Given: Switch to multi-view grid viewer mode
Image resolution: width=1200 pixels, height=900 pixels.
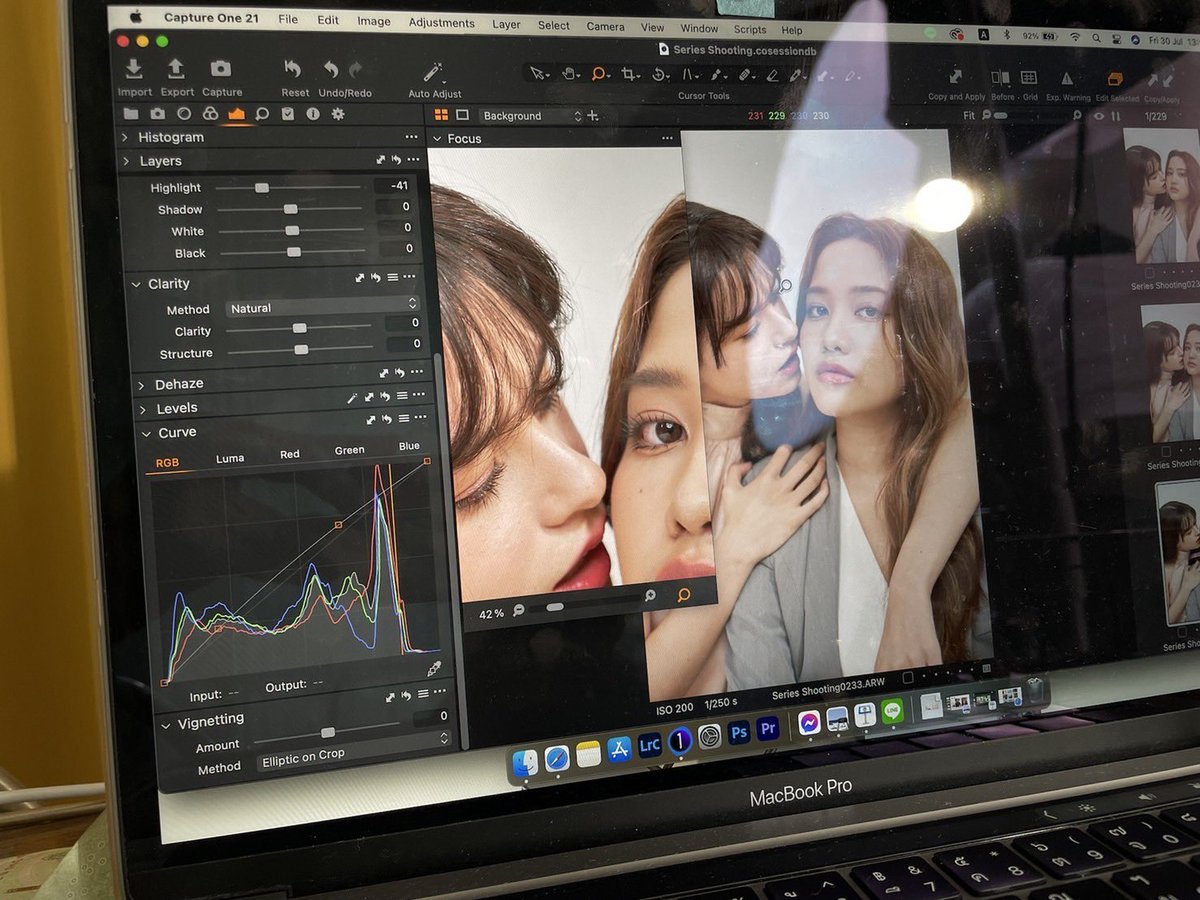Looking at the screenshot, I should (x=441, y=115).
